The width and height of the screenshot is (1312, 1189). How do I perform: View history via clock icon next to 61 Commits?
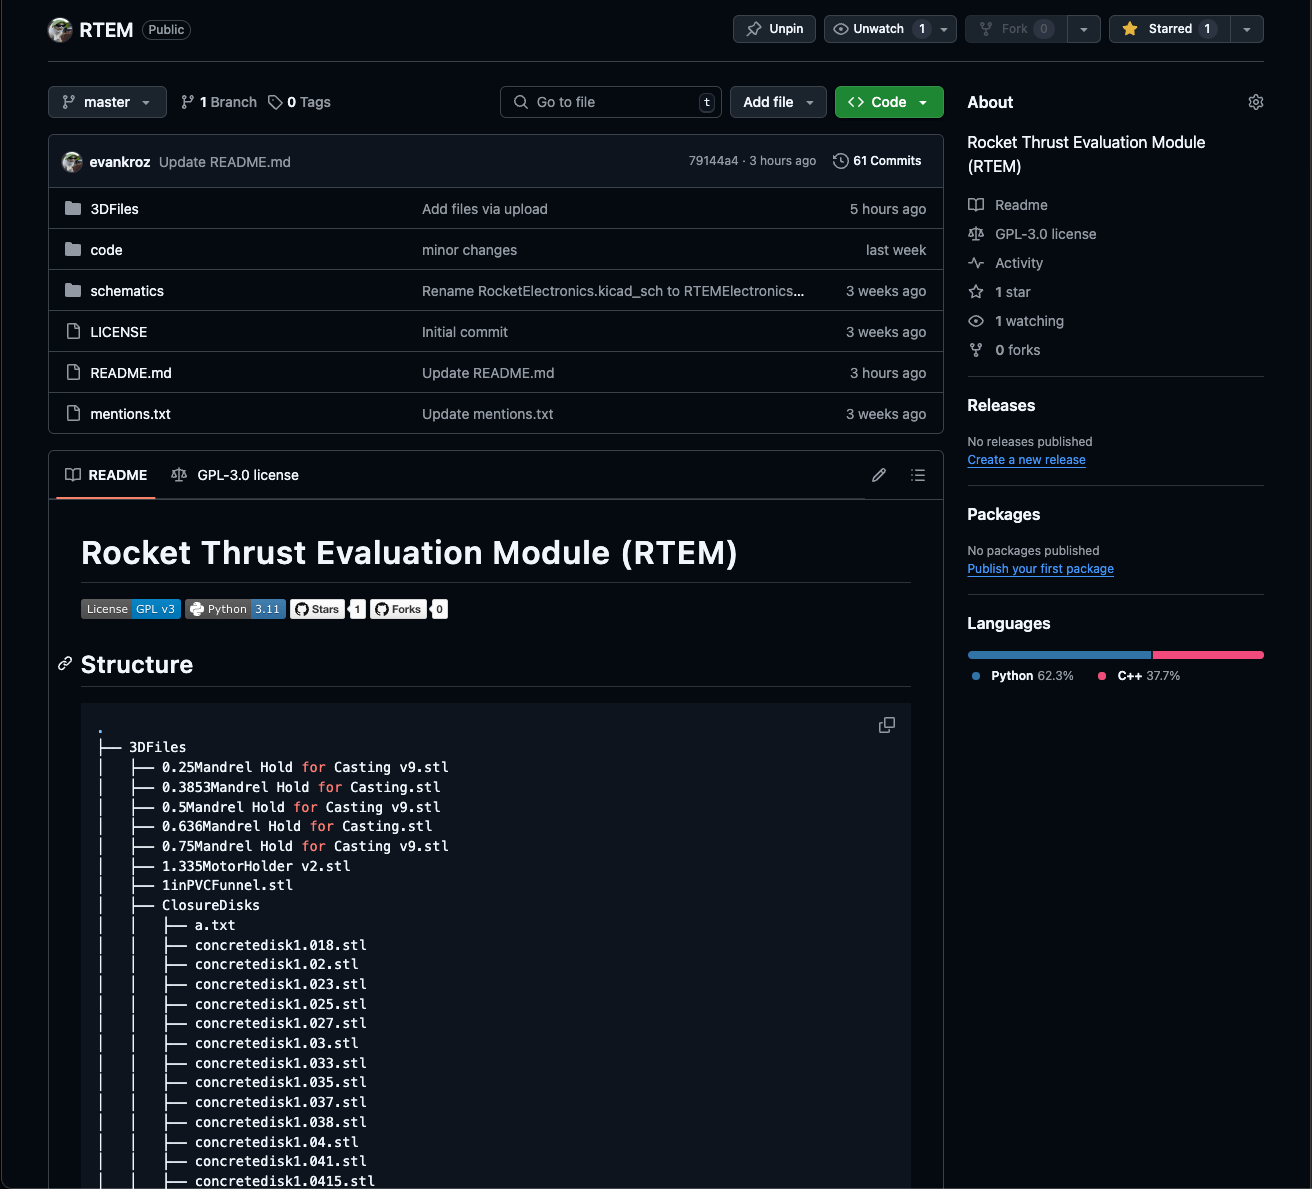click(x=839, y=160)
